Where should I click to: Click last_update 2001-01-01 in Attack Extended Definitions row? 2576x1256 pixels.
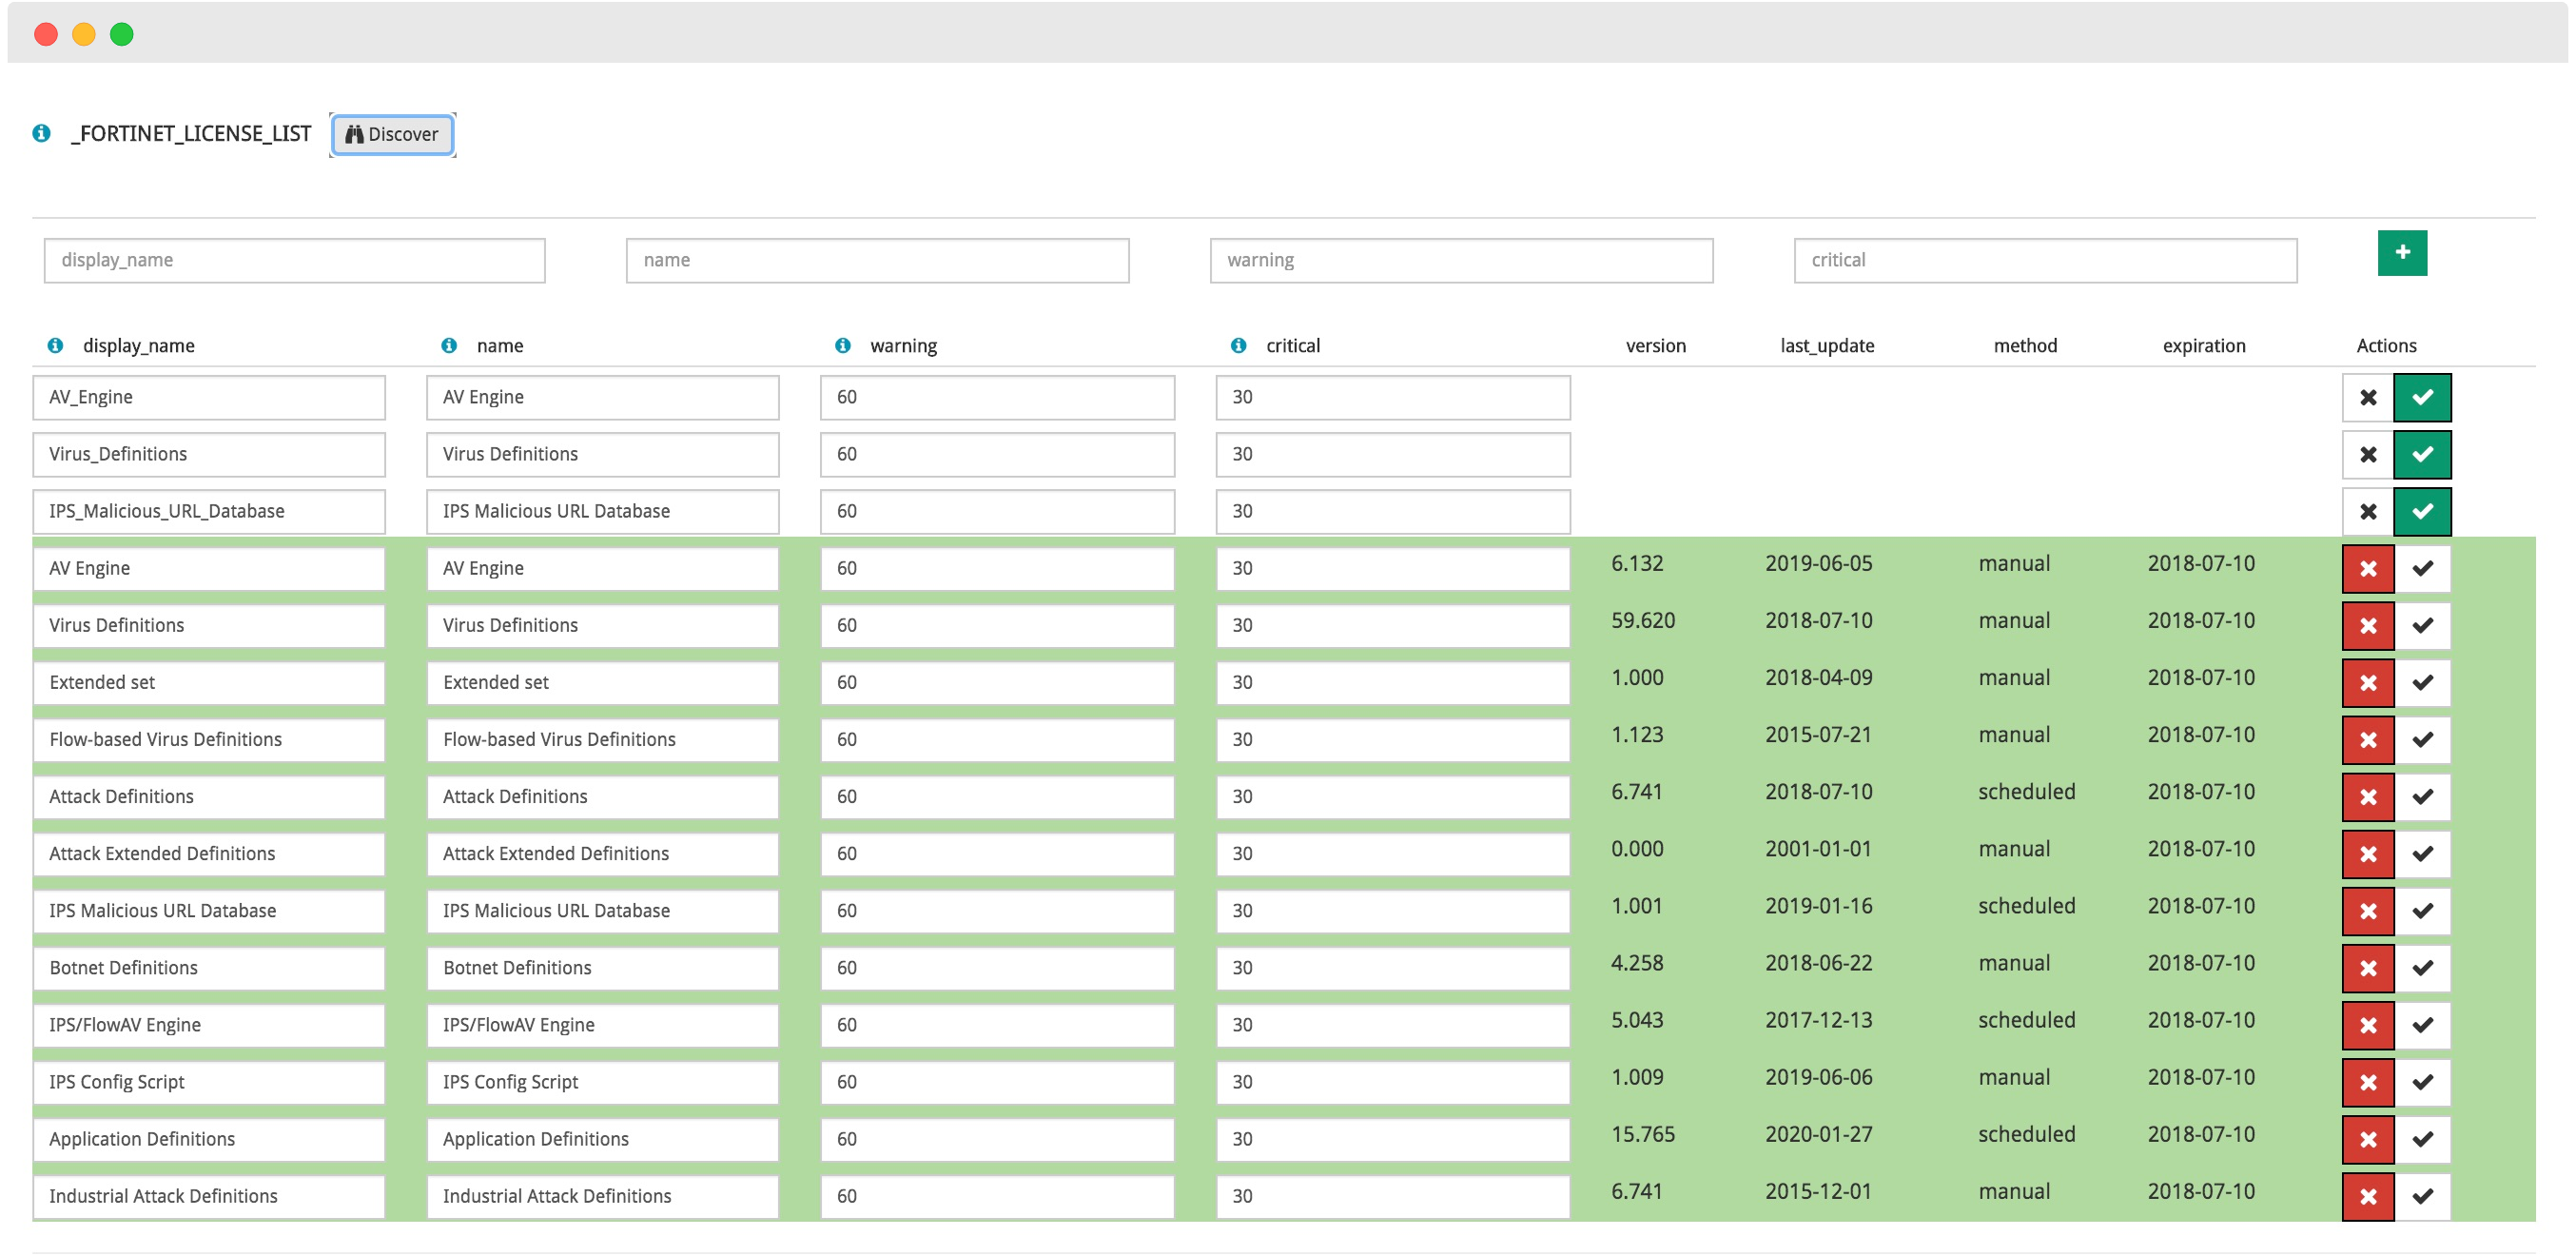[1818, 848]
